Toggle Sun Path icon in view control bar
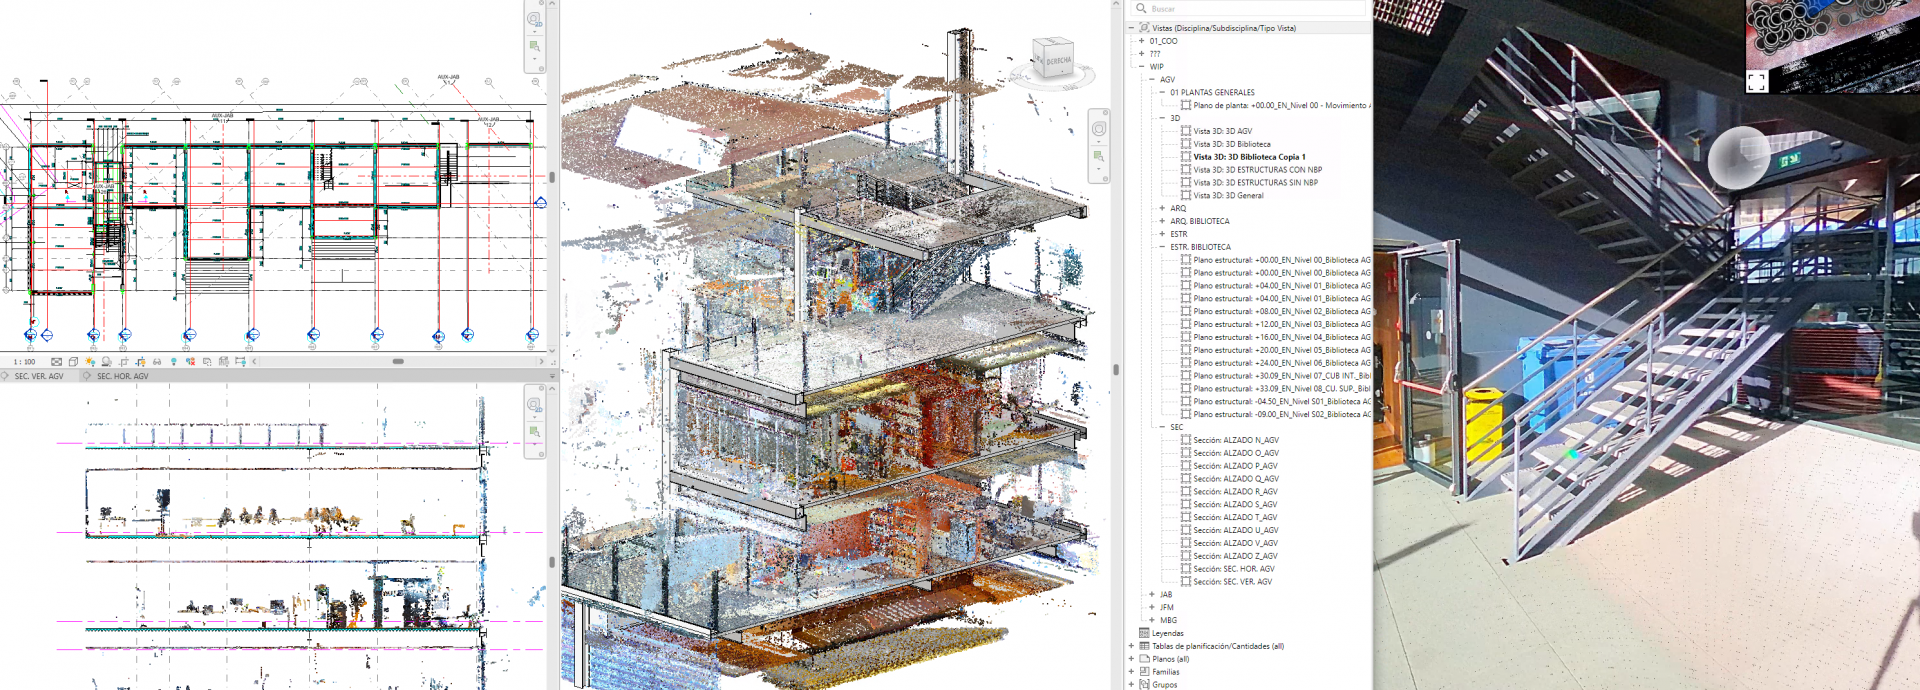The image size is (1920, 690). coord(90,362)
